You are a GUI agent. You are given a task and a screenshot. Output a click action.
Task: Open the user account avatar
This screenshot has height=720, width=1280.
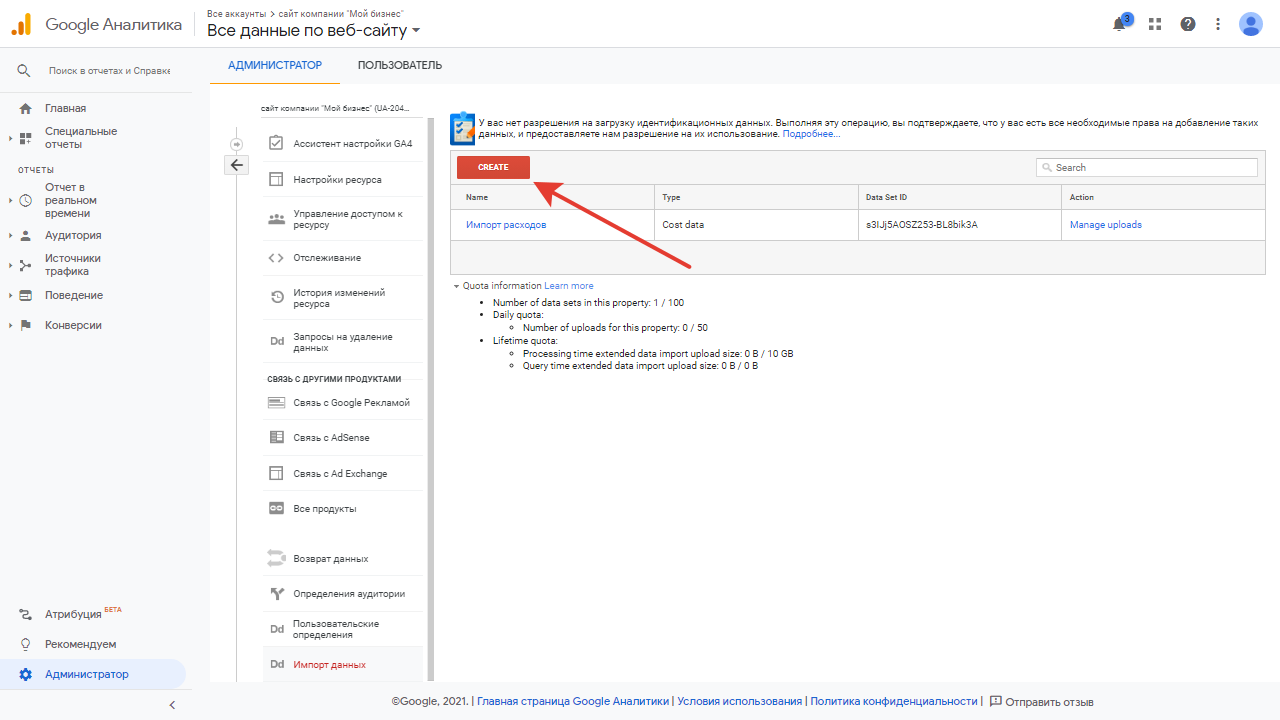pos(1251,24)
